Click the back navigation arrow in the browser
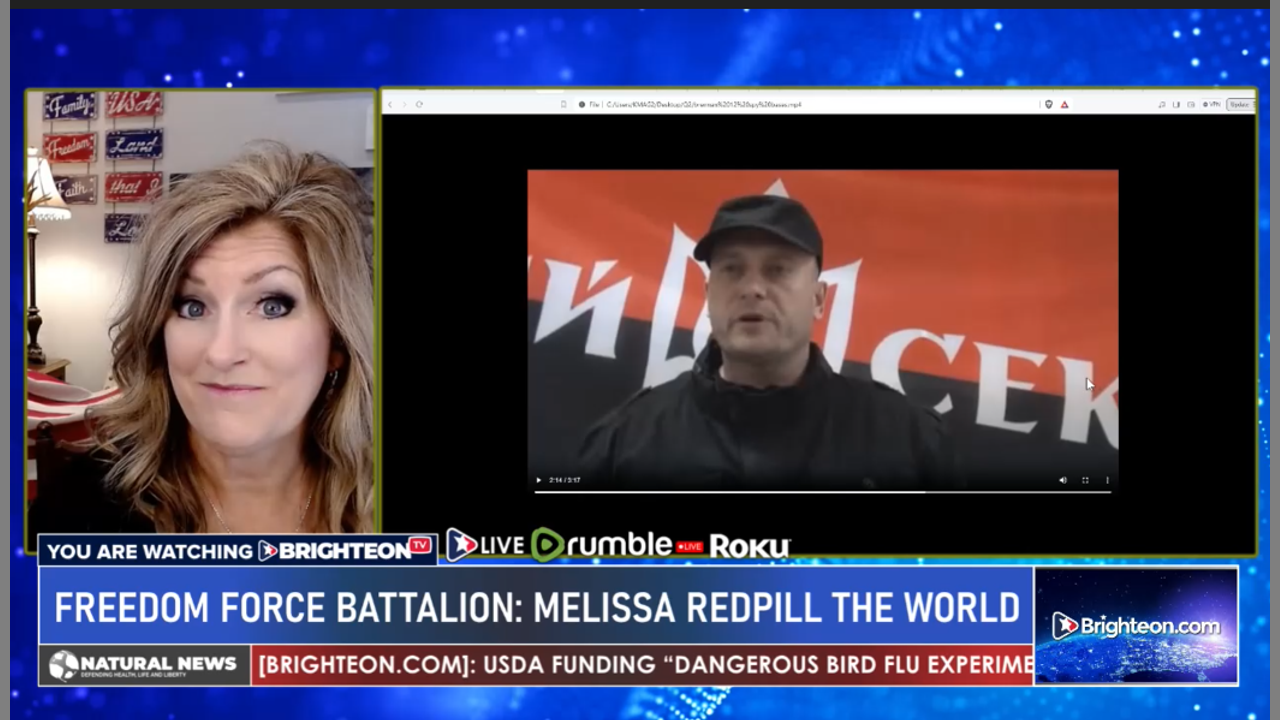Viewport: 1280px width, 720px height. click(392, 104)
